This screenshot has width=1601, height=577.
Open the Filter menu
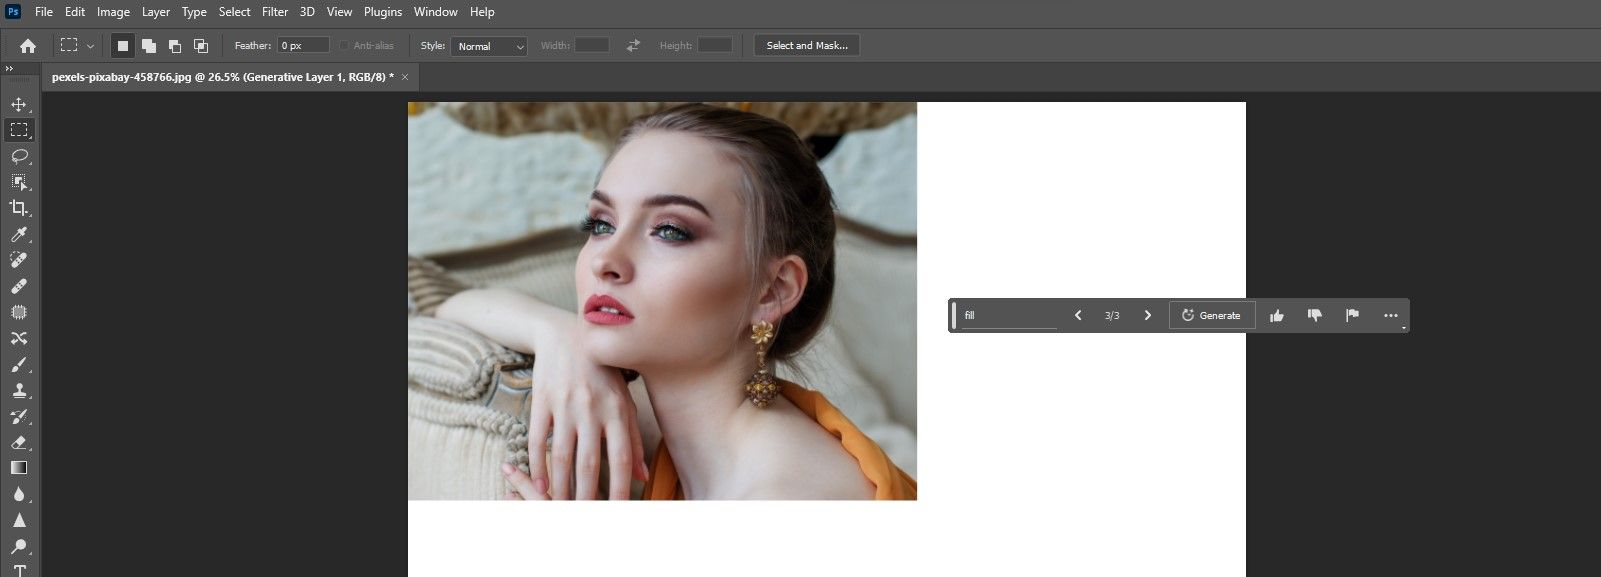275,12
